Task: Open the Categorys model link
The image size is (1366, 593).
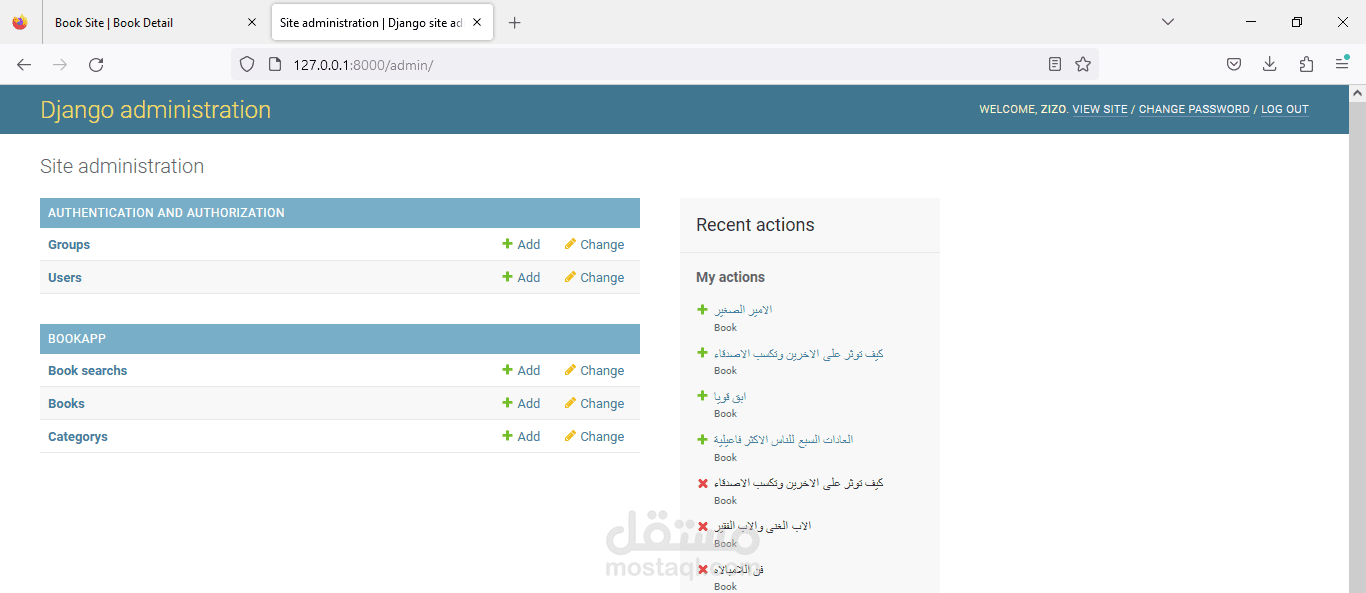Action: point(78,437)
